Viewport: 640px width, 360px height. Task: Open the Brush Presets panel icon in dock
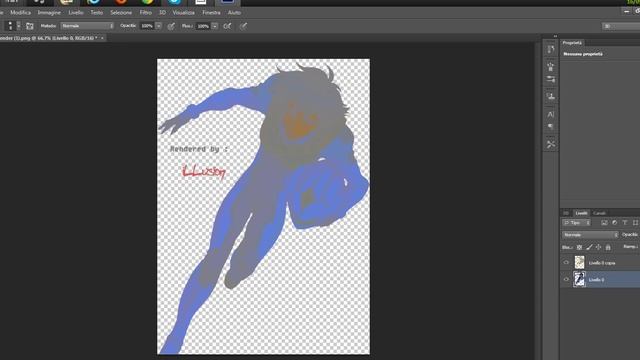(x=551, y=66)
